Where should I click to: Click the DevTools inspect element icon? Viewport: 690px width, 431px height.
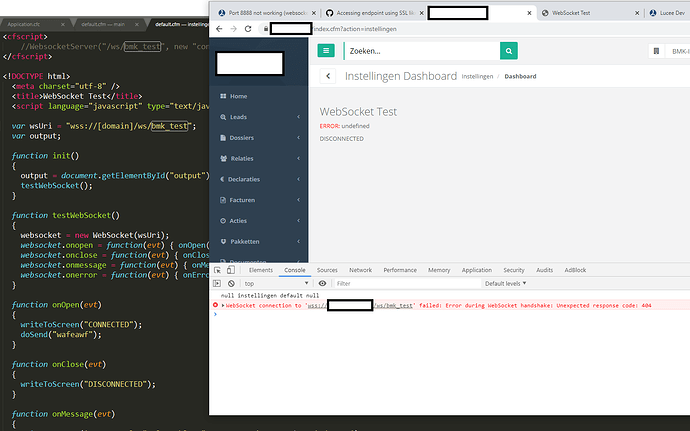coord(217,270)
